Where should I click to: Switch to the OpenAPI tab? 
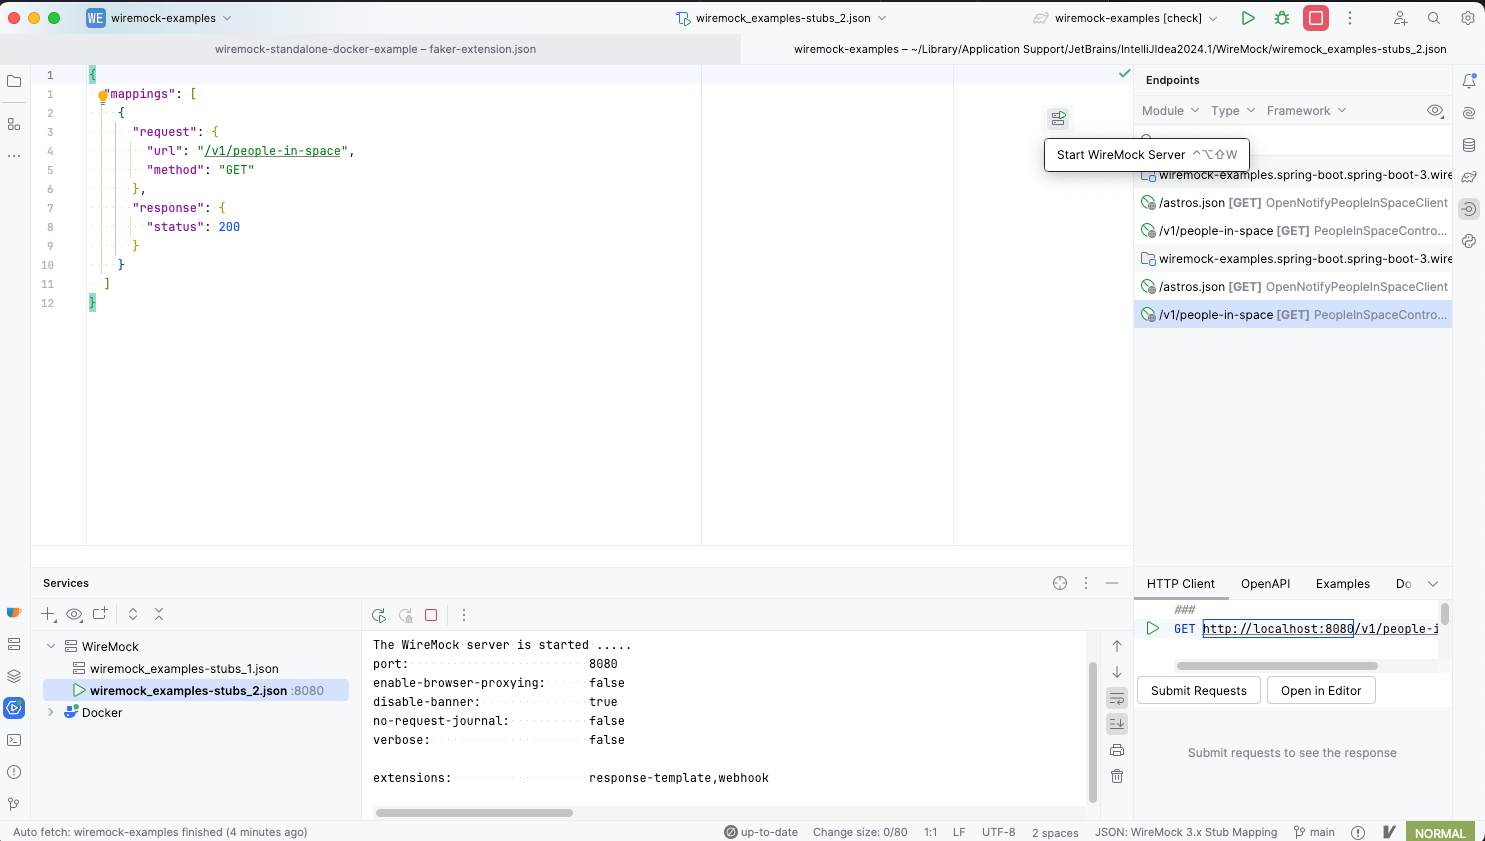[x=1265, y=584]
